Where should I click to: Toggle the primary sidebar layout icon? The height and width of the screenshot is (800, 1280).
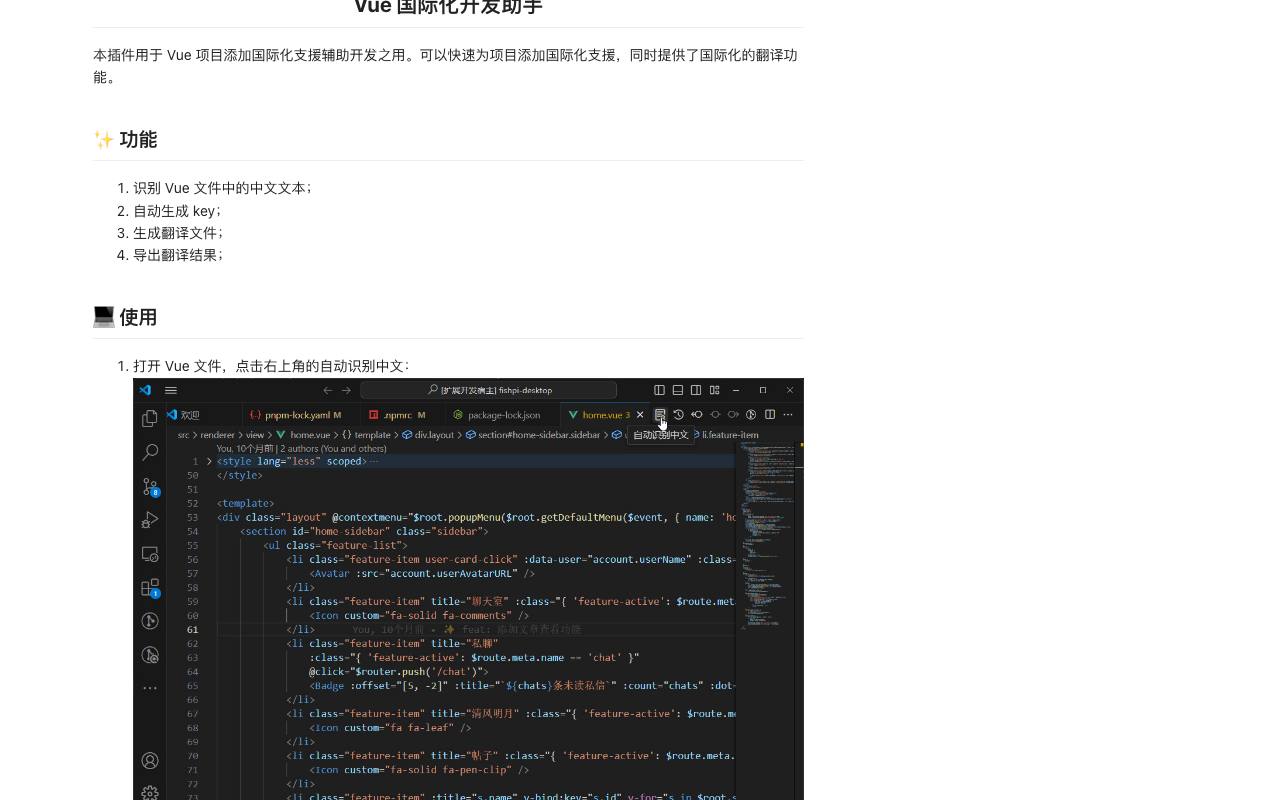click(x=659, y=390)
